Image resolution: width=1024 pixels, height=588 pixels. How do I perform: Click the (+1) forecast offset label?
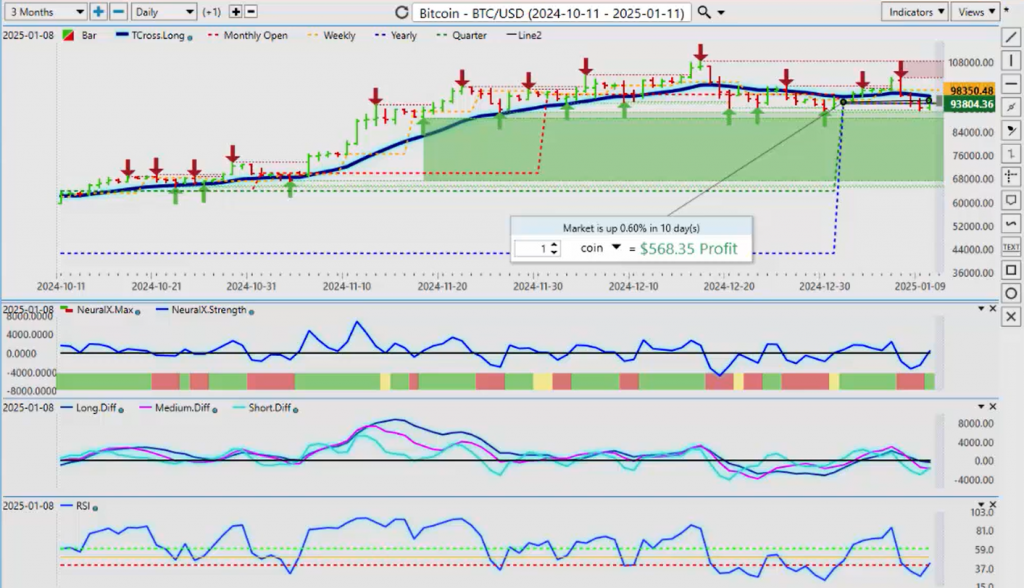[x=212, y=12]
